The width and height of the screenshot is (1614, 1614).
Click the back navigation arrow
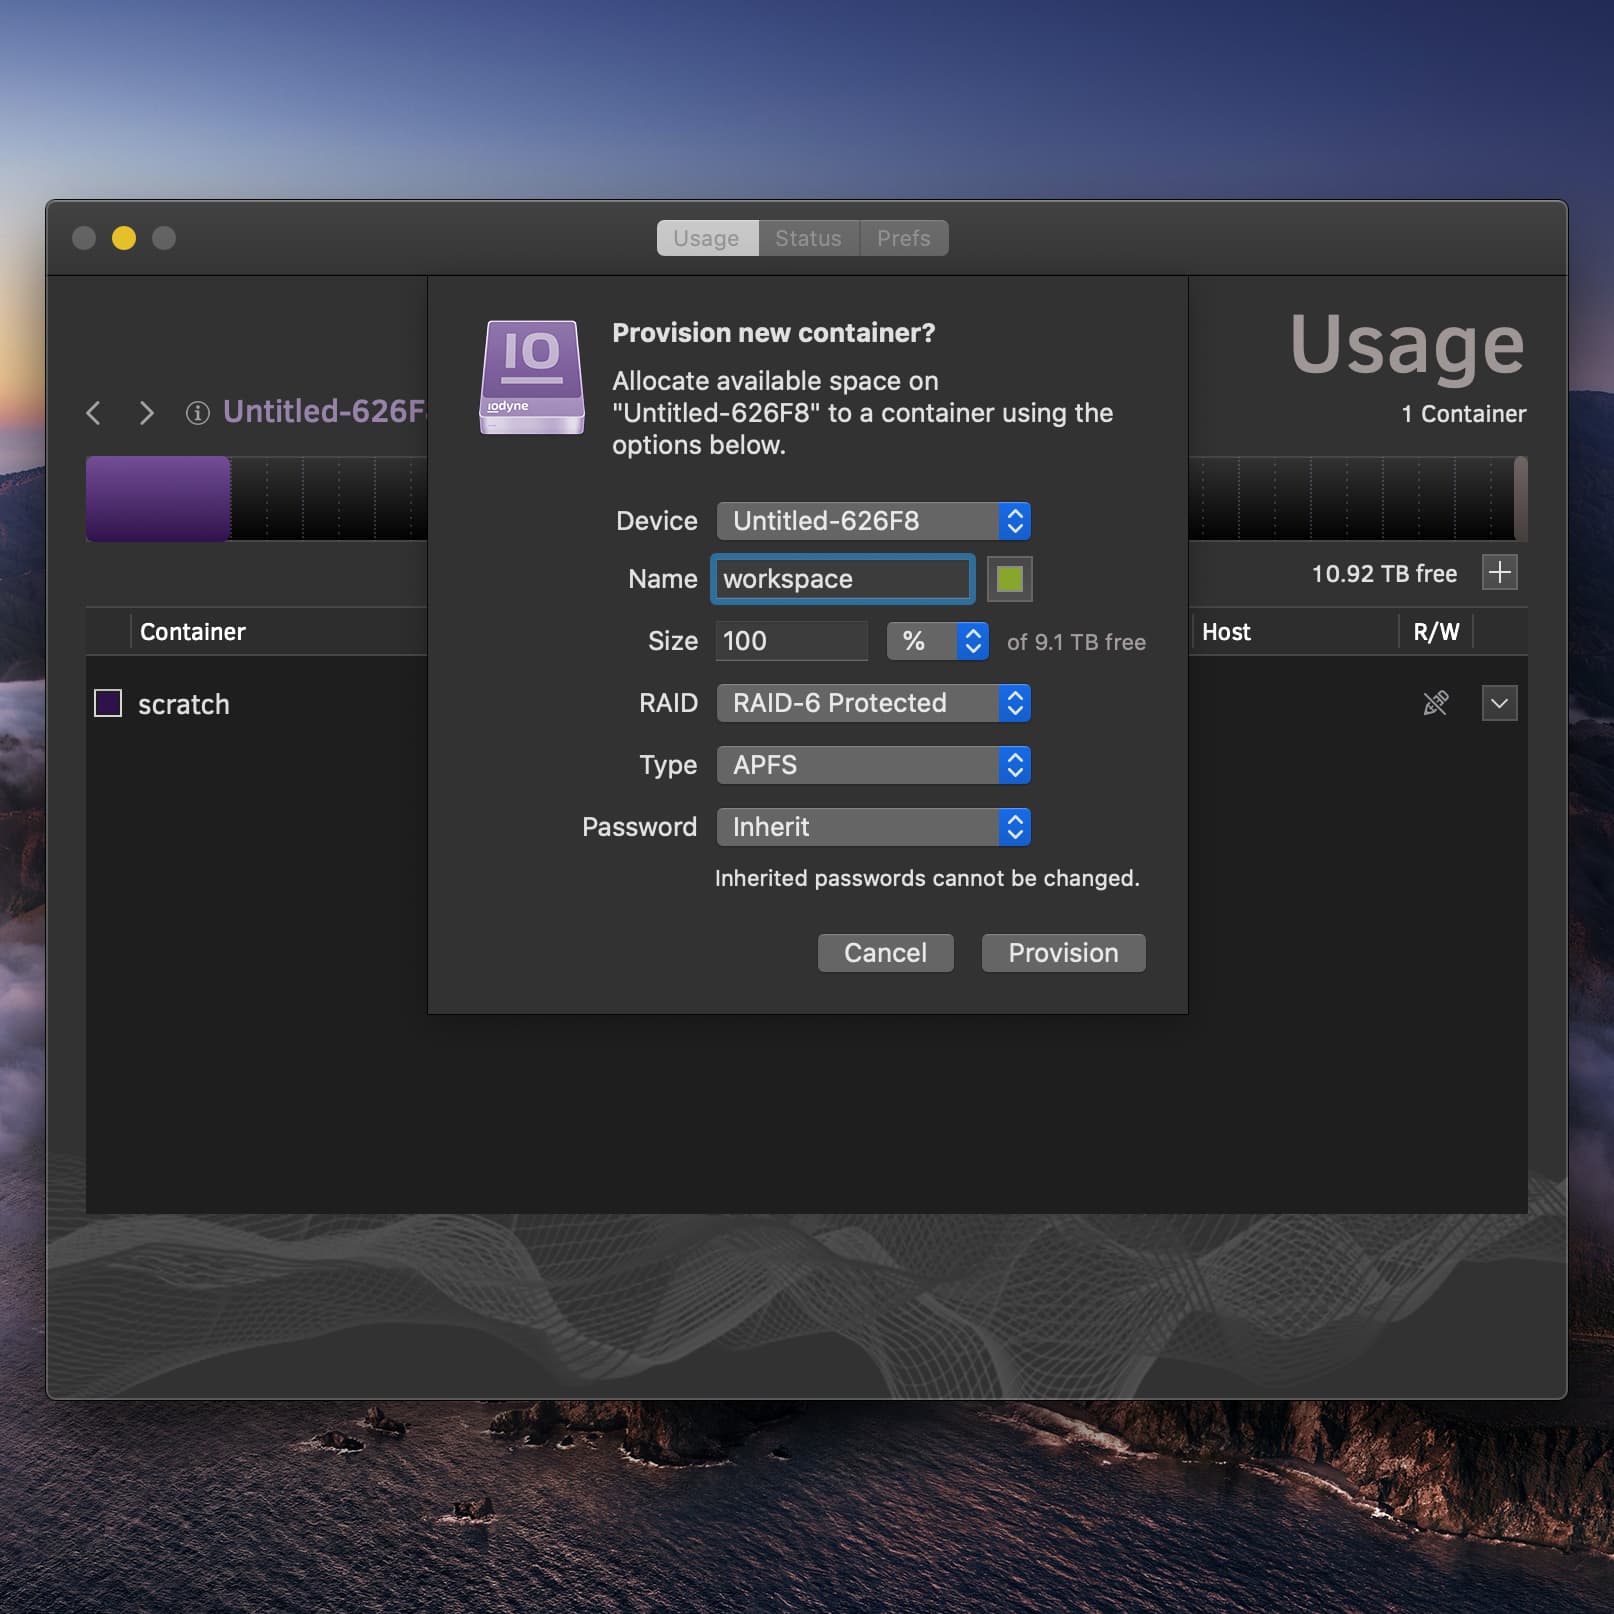click(94, 413)
